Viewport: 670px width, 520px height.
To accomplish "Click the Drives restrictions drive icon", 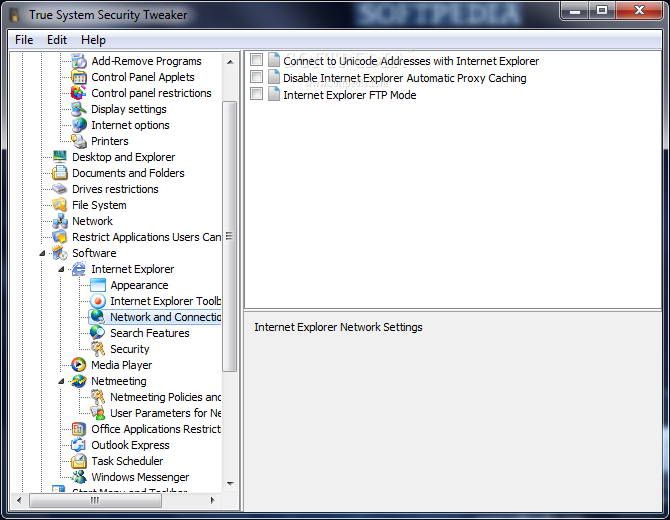I will (x=59, y=189).
